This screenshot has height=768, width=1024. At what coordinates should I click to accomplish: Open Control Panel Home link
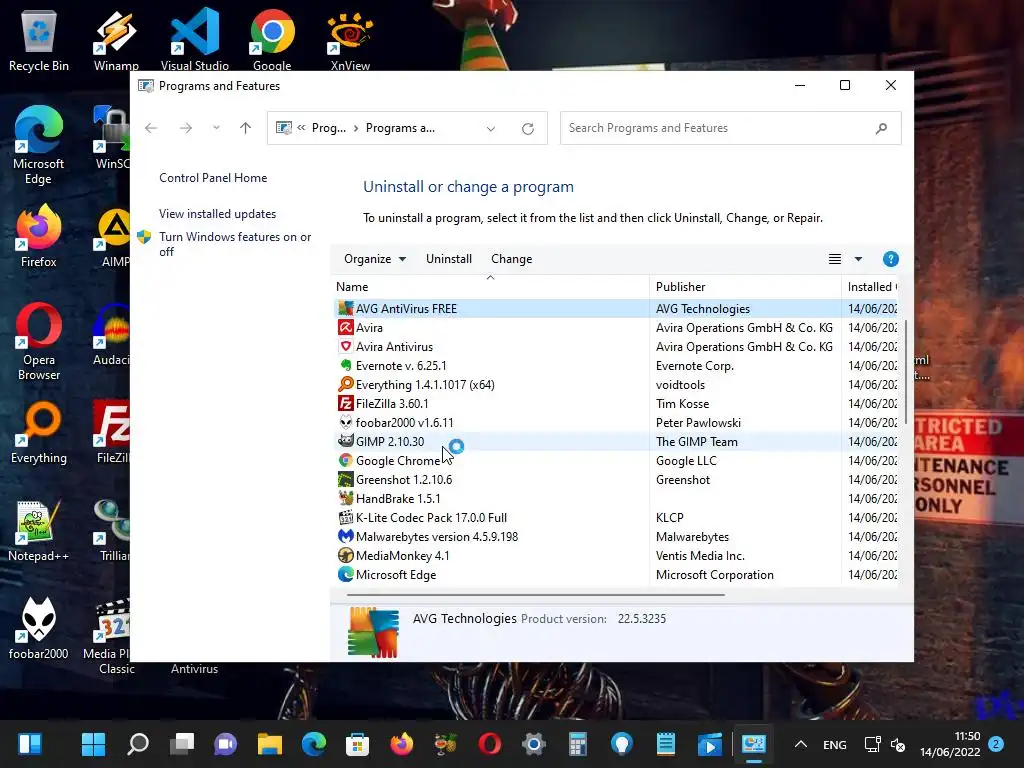pos(213,178)
